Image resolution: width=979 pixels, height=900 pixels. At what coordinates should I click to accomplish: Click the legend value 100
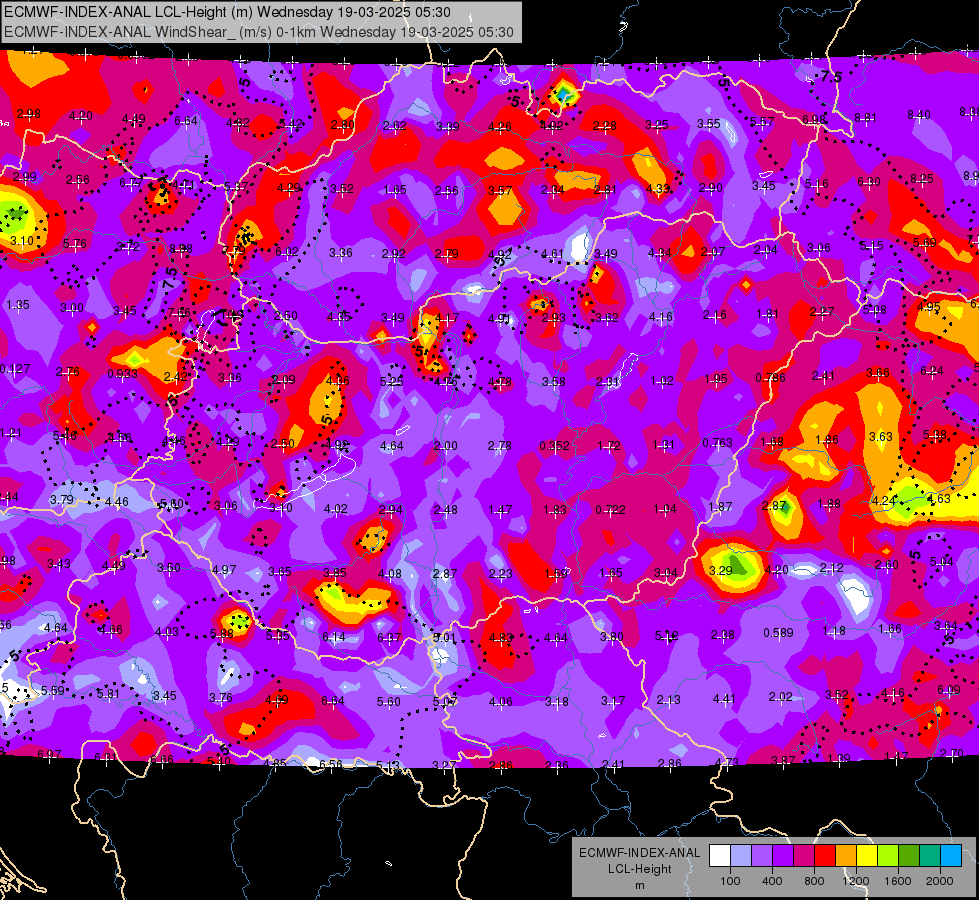tap(730, 881)
